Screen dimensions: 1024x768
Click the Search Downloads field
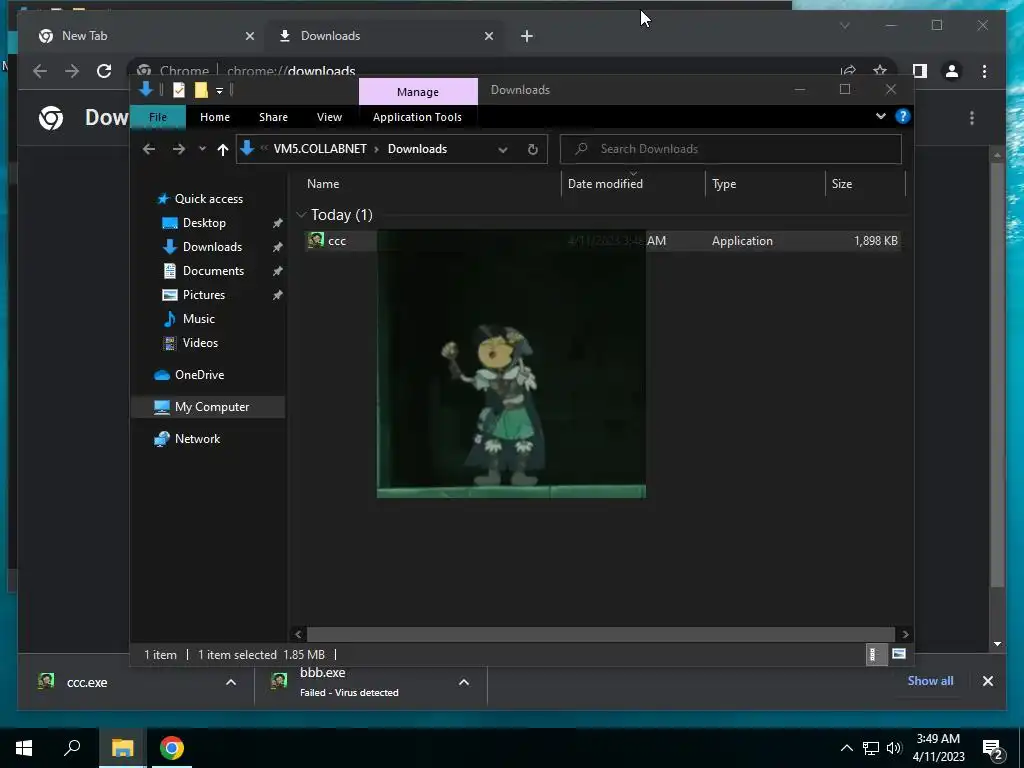pos(731,149)
